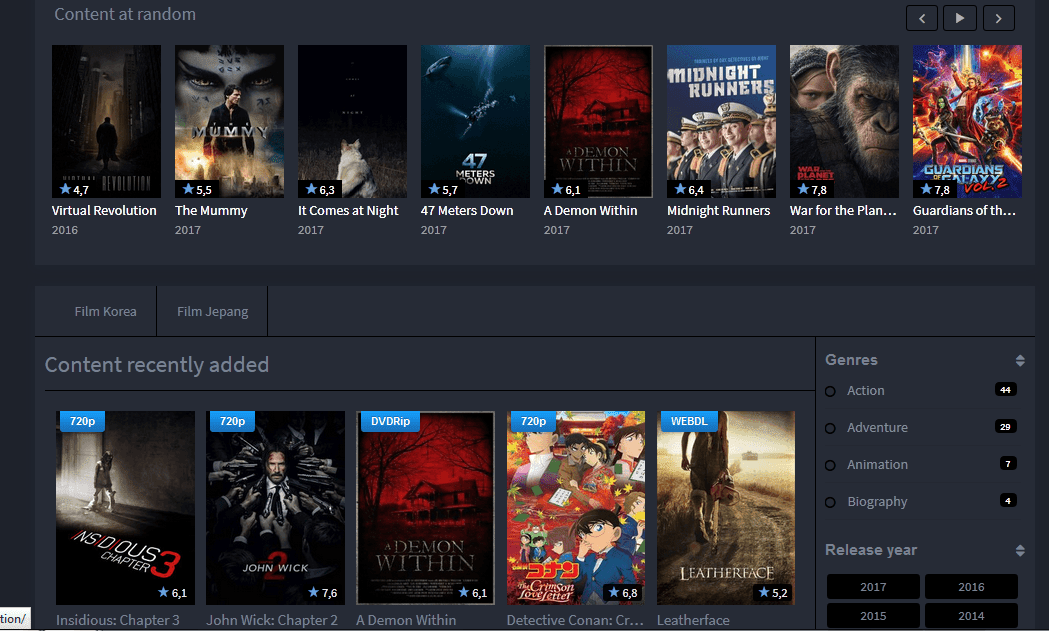The width and height of the screenshot is (1049, 631).
Task: Select the Biography genre radio button
Action: click(x=830, y=502)
